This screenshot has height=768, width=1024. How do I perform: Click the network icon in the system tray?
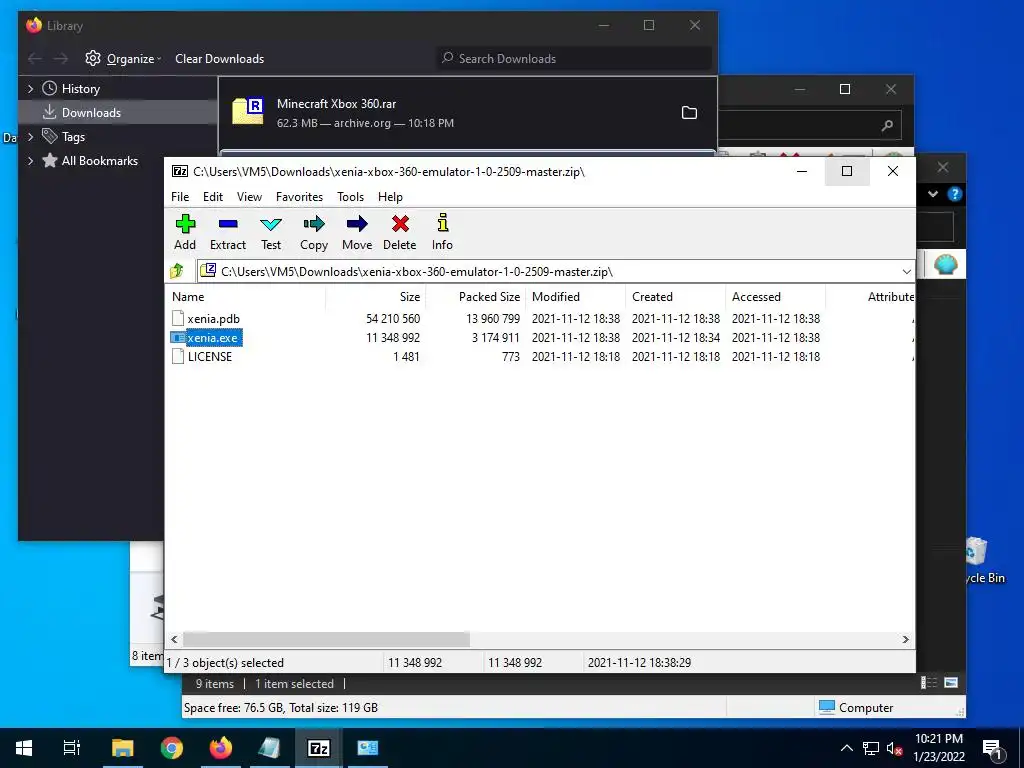point(871,748)
